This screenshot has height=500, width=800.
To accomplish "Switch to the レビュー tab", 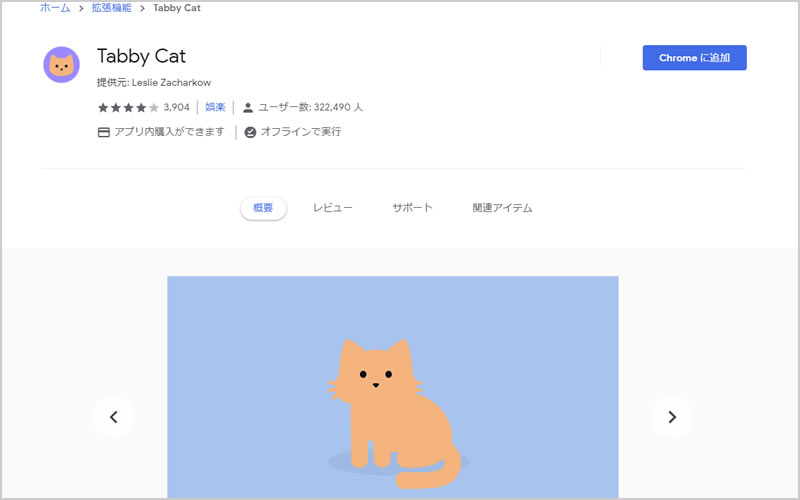I will [x=333, y=208].
